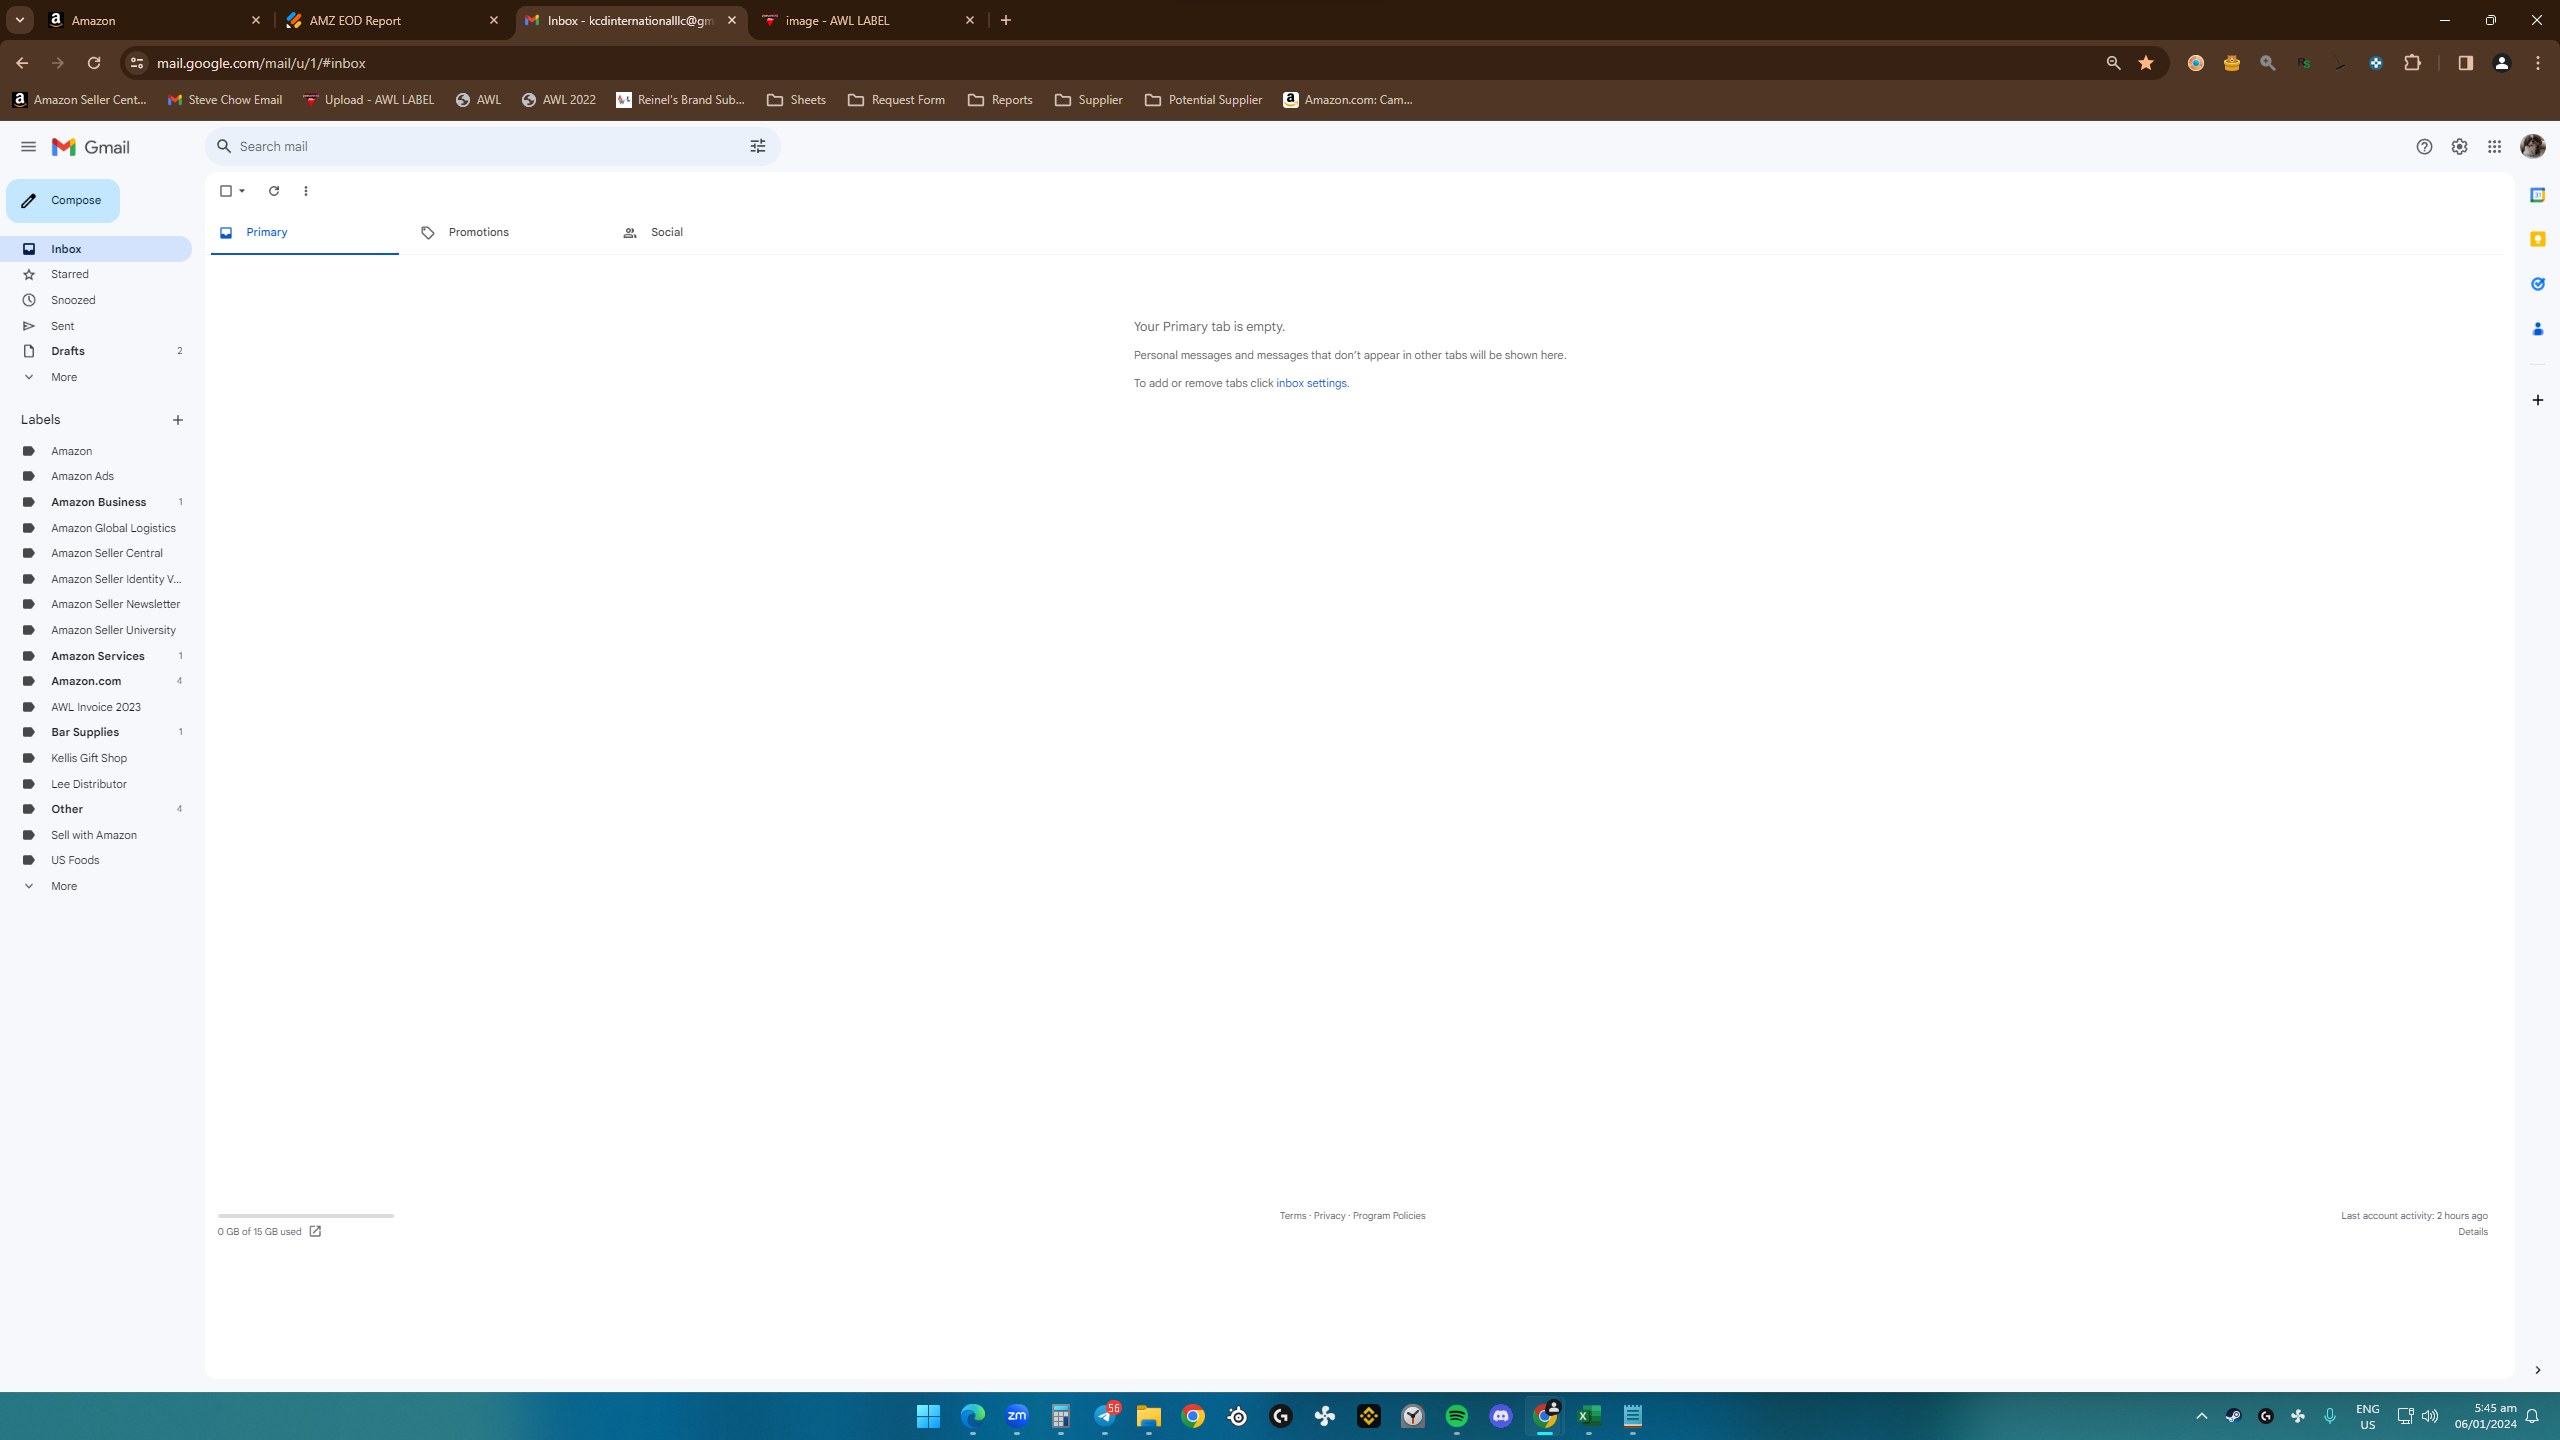Open Excel from the taskbar
Viewport: 2560px width, 1440px height.
(1588, 1416)
